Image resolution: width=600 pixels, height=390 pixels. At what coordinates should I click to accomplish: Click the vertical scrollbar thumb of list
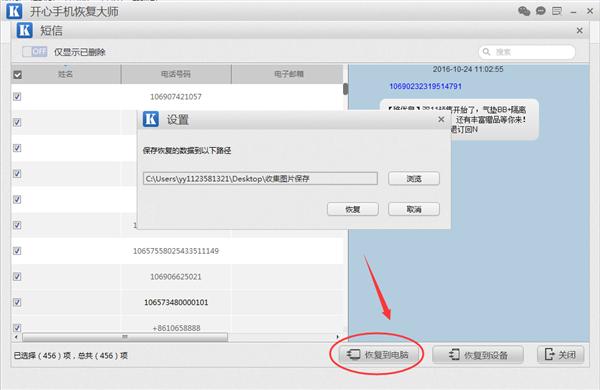pyautogui.click(x=346, y=89)
